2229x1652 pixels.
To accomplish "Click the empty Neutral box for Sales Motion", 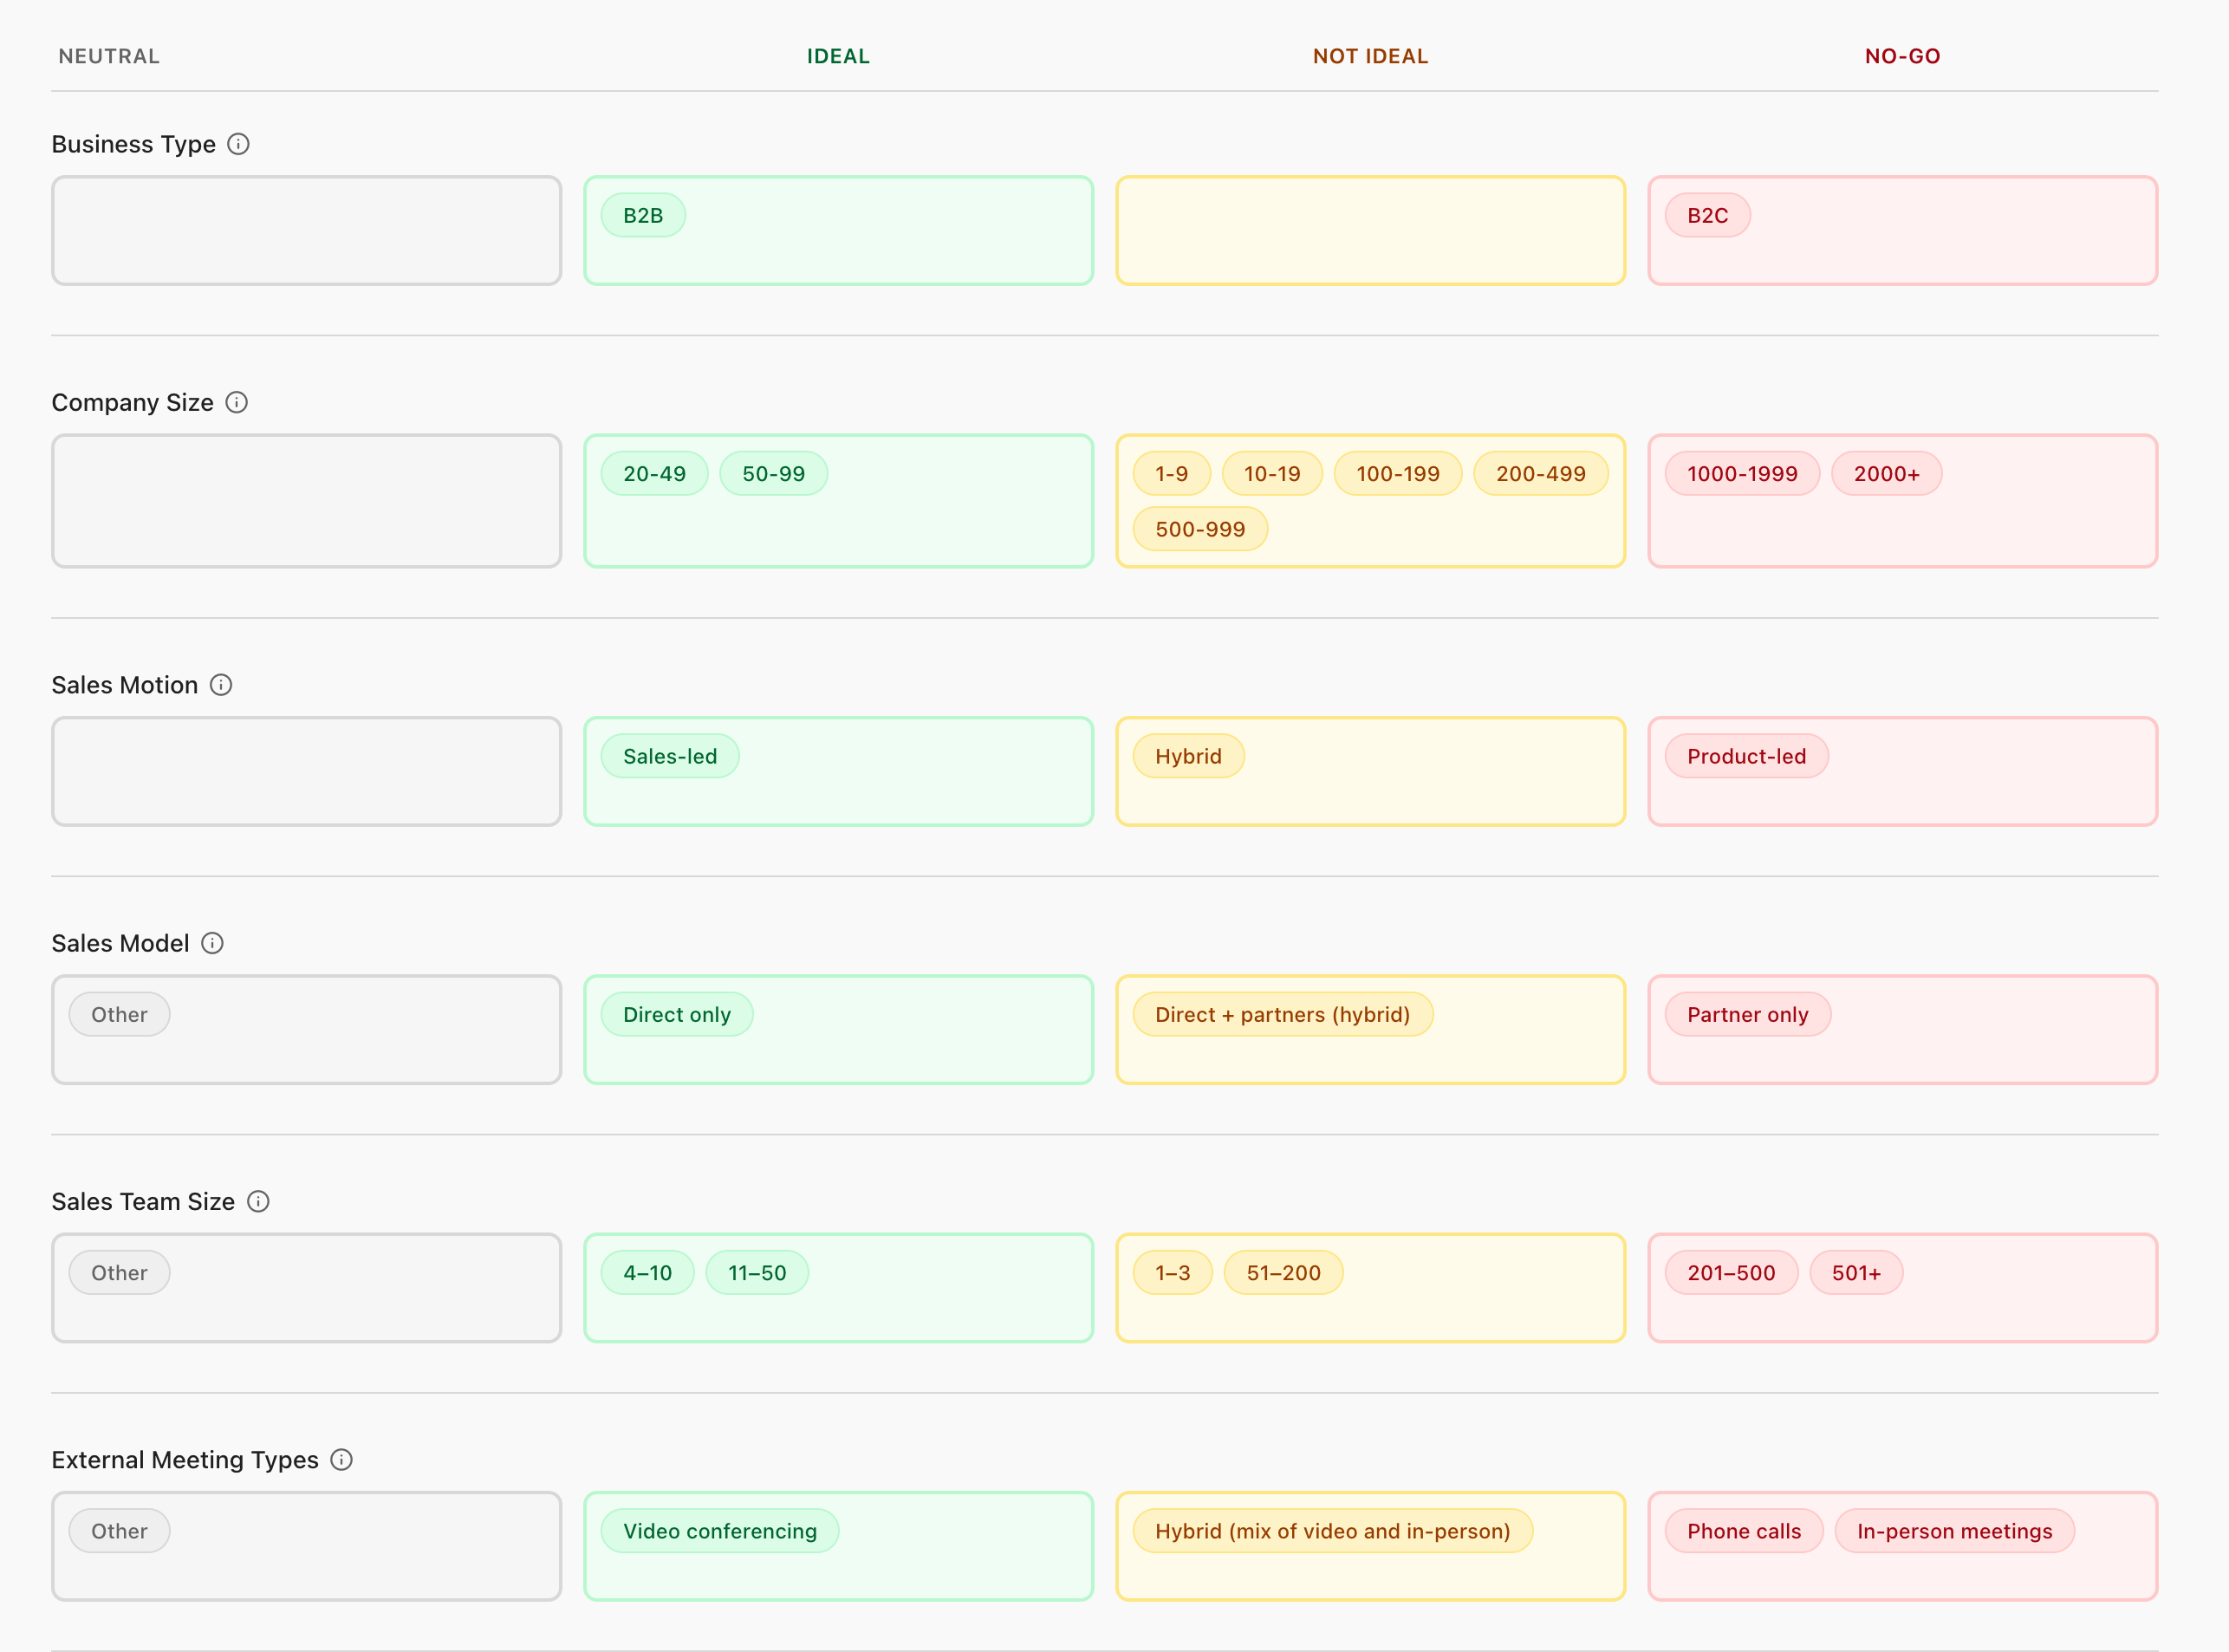I will pyautogui.click(x=306, y=771).
